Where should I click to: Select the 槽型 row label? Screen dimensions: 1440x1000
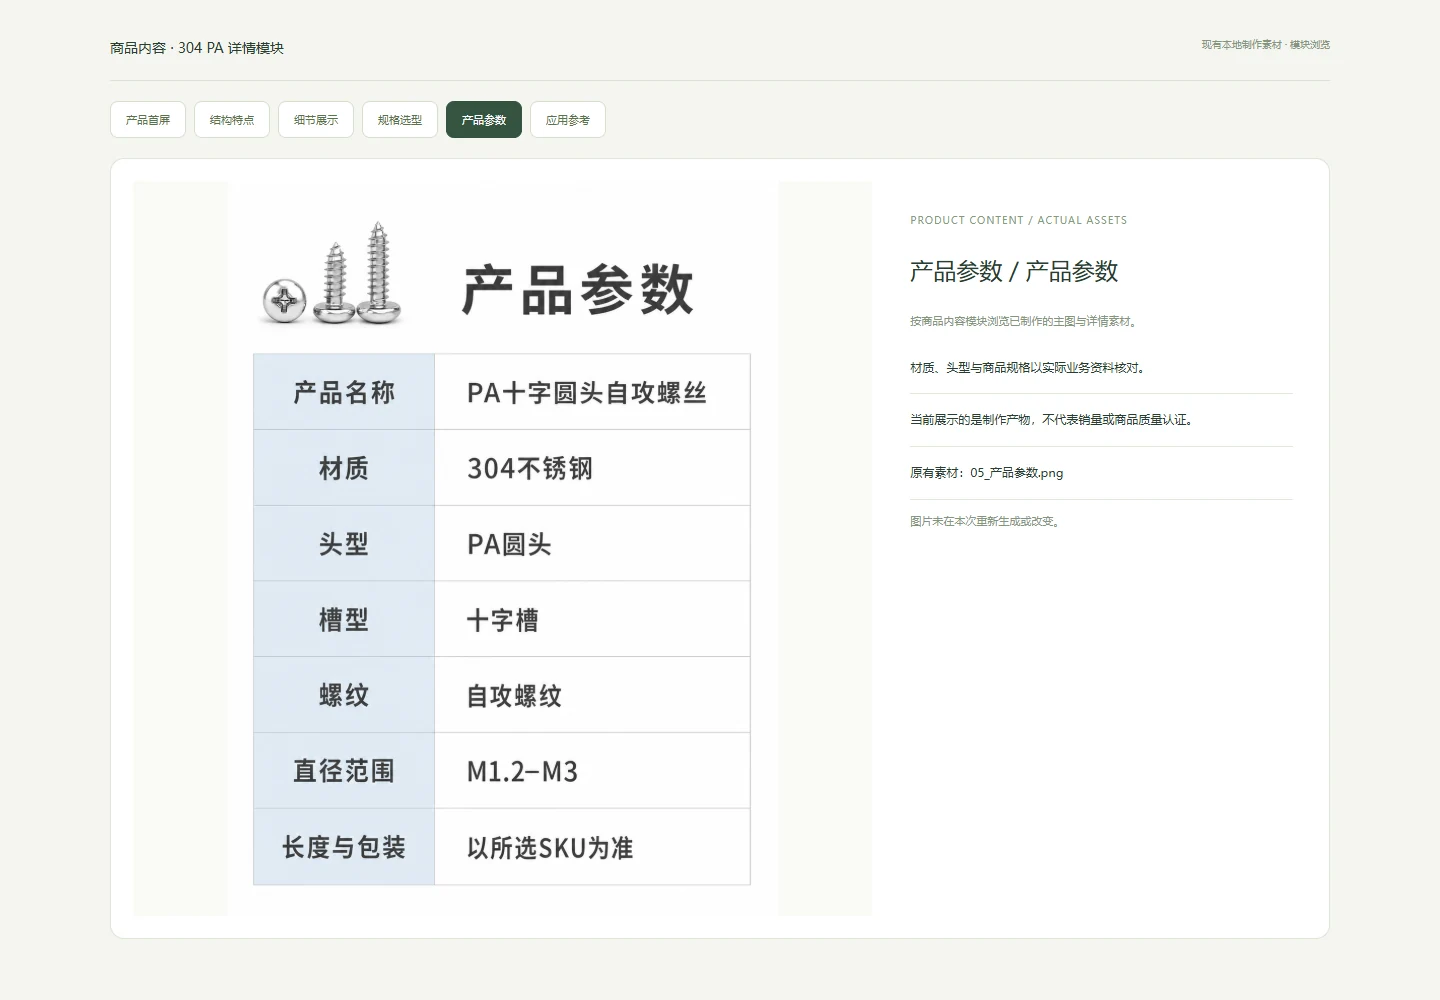[344, 619]
